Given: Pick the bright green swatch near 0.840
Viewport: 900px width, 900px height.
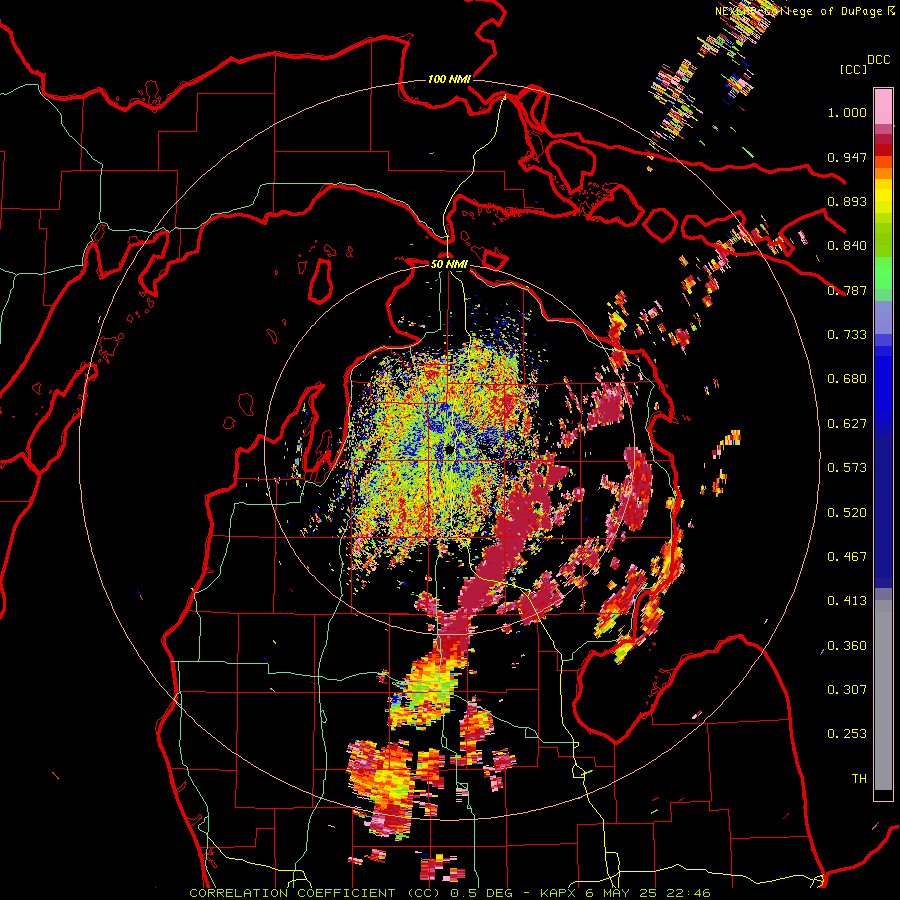Looking at the screenshot, I should coord(883,272).
